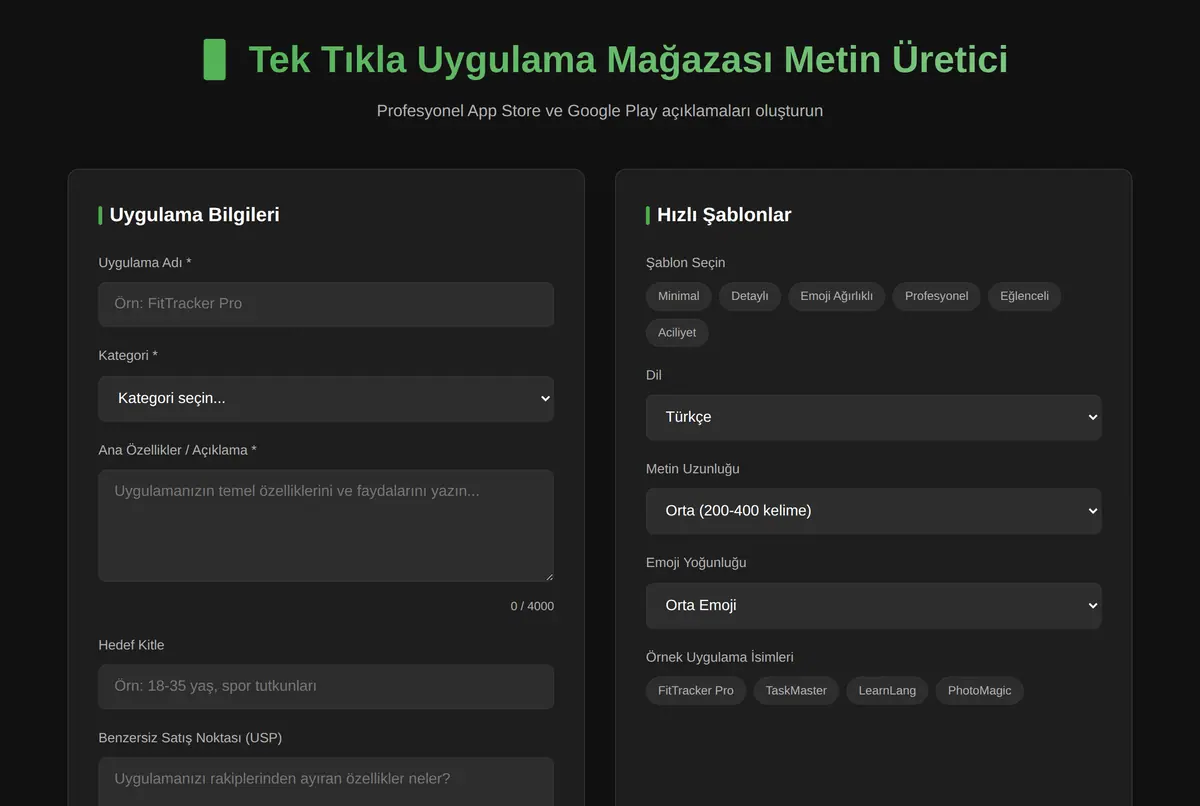Click the Uygulama Bilgileri heading
This screenshot has width=1200, height=806.
pos(194,215)
